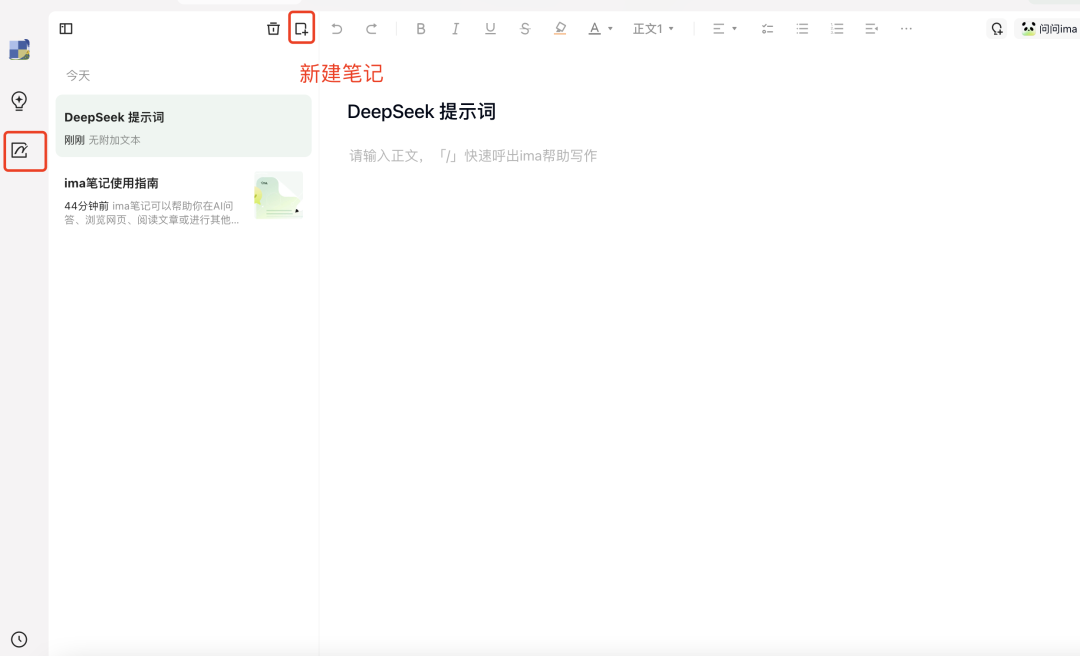Adjust the paragraph indent
1080x656 pixels.
click(871, 29)
